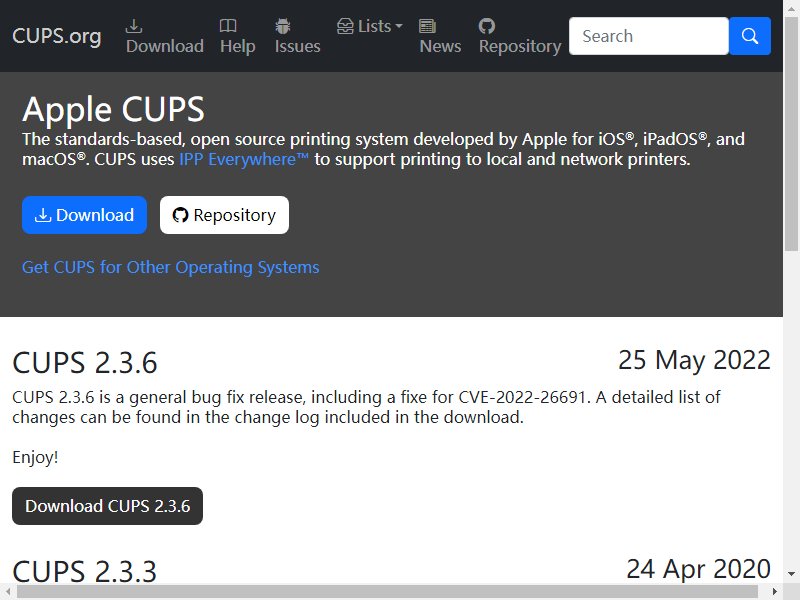Click the GitHub icon above Repository in navbar
This screenshot has width=800, height=600.
487,26
